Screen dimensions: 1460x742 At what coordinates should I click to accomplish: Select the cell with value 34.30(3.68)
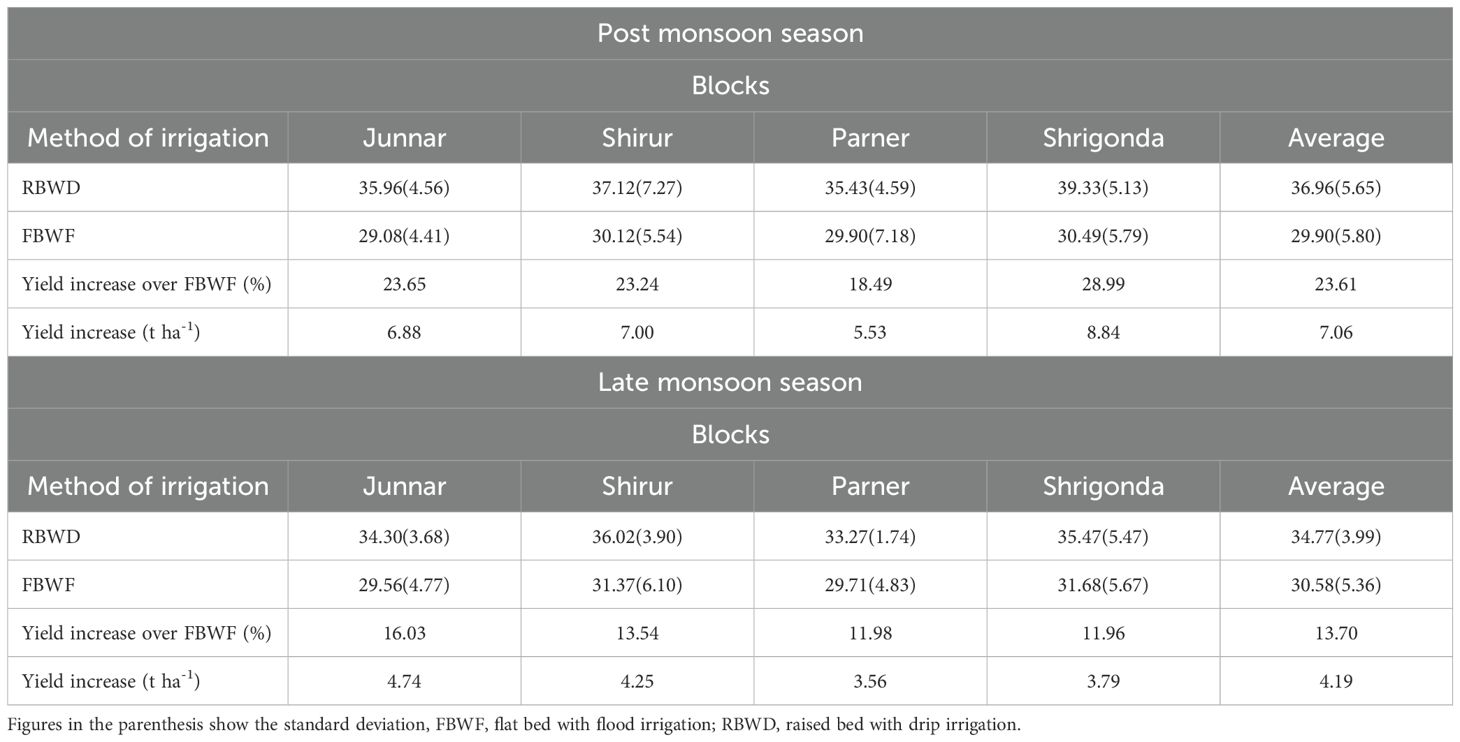[404, 537]
